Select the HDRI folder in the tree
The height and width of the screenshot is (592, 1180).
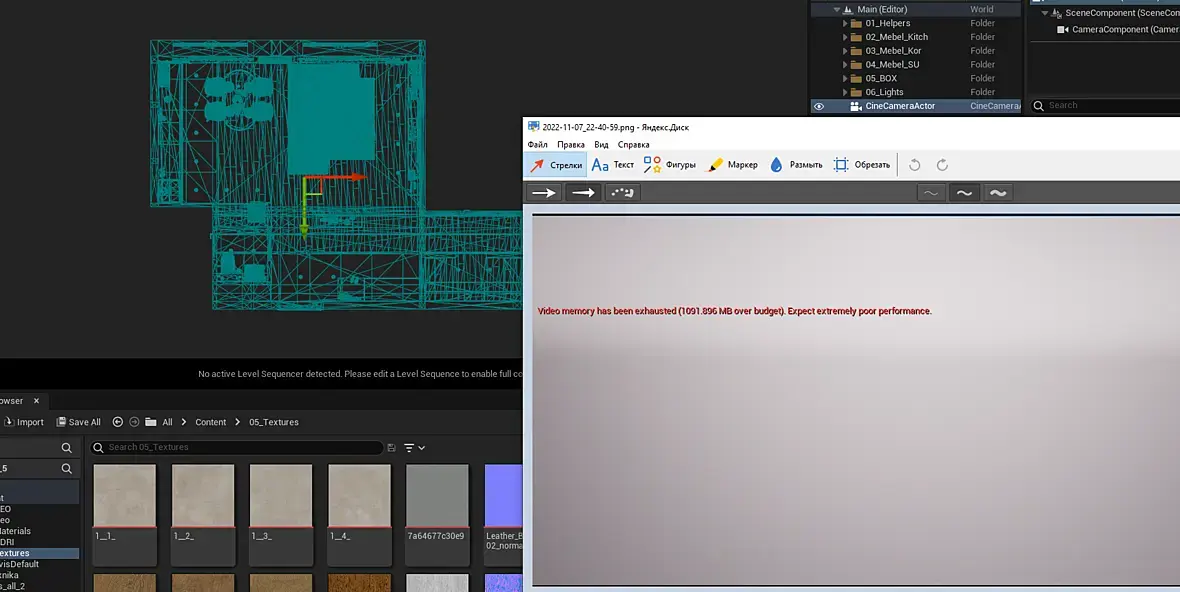tap(8, 542)
